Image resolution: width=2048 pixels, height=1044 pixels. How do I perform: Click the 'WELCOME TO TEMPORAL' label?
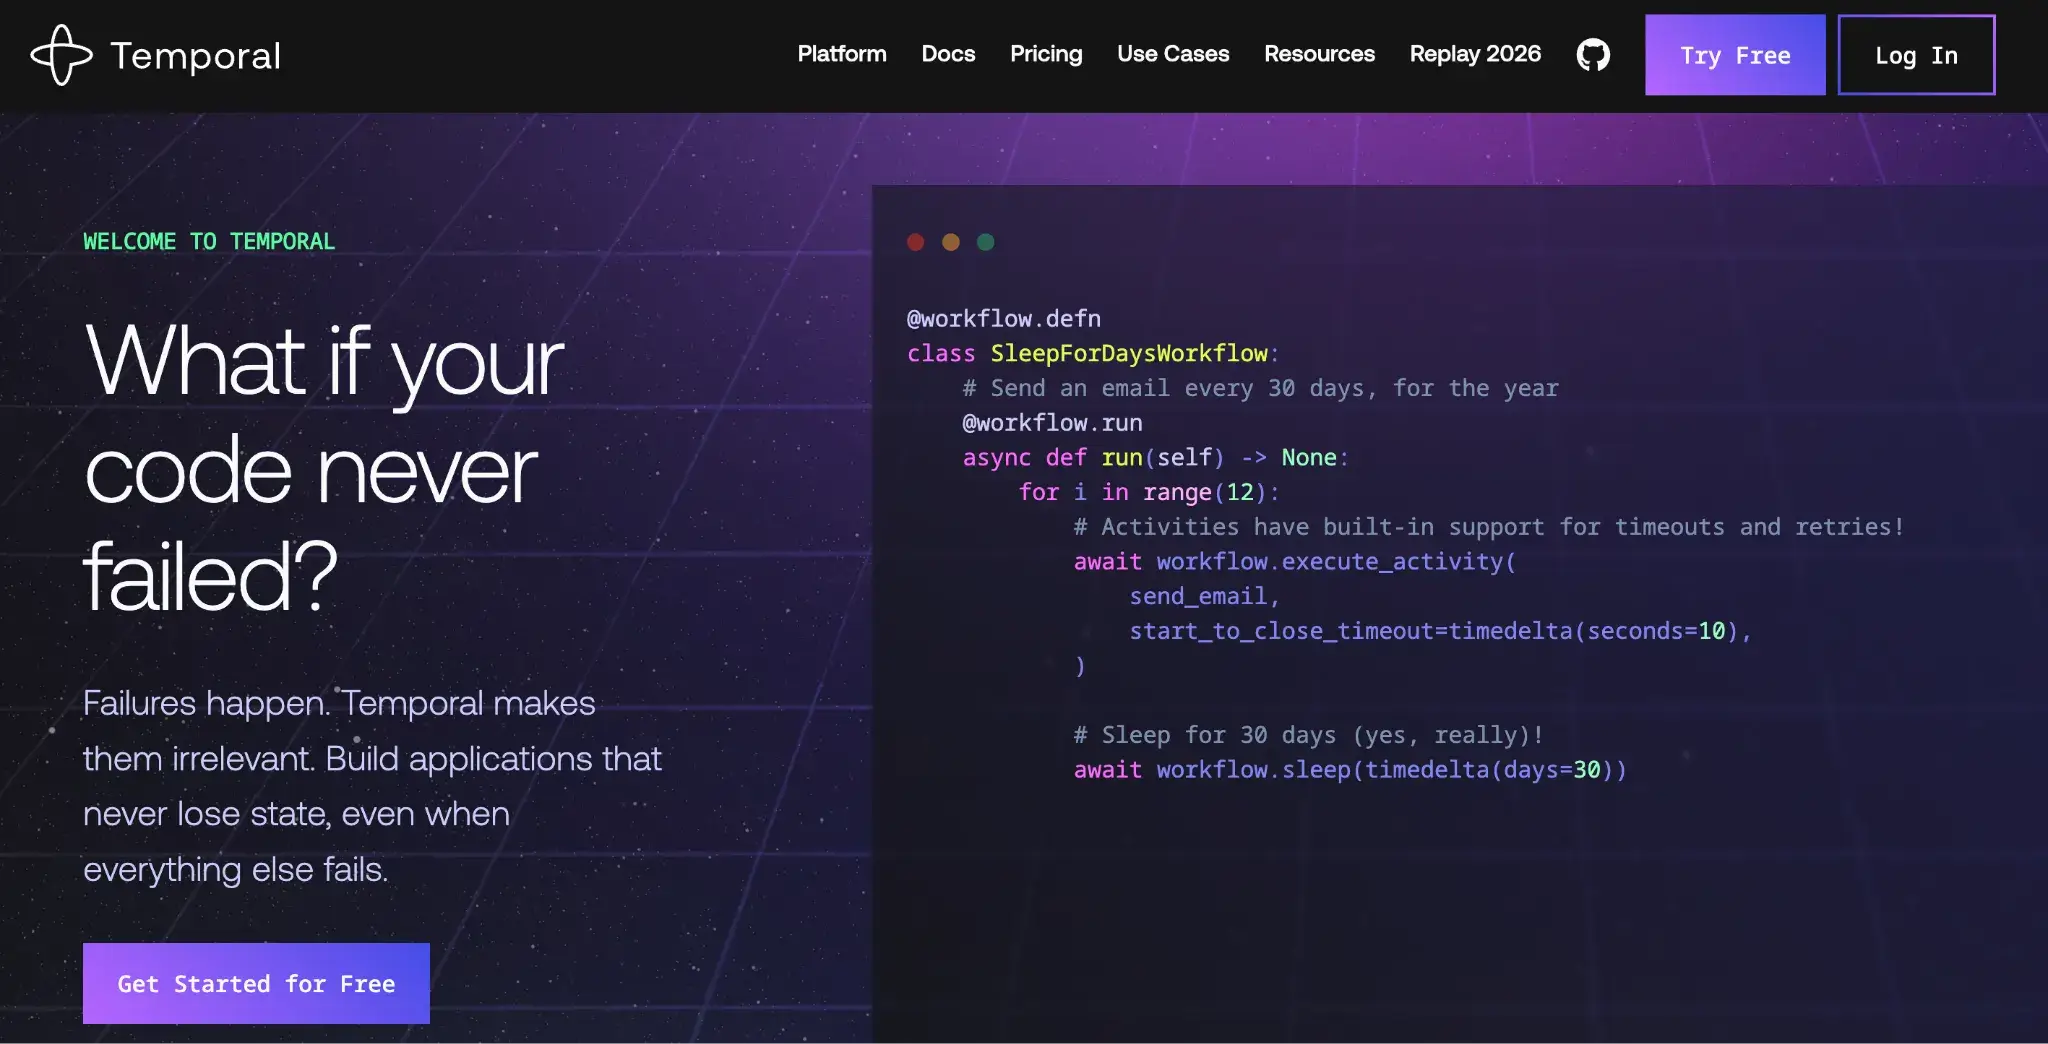(209, 241)
